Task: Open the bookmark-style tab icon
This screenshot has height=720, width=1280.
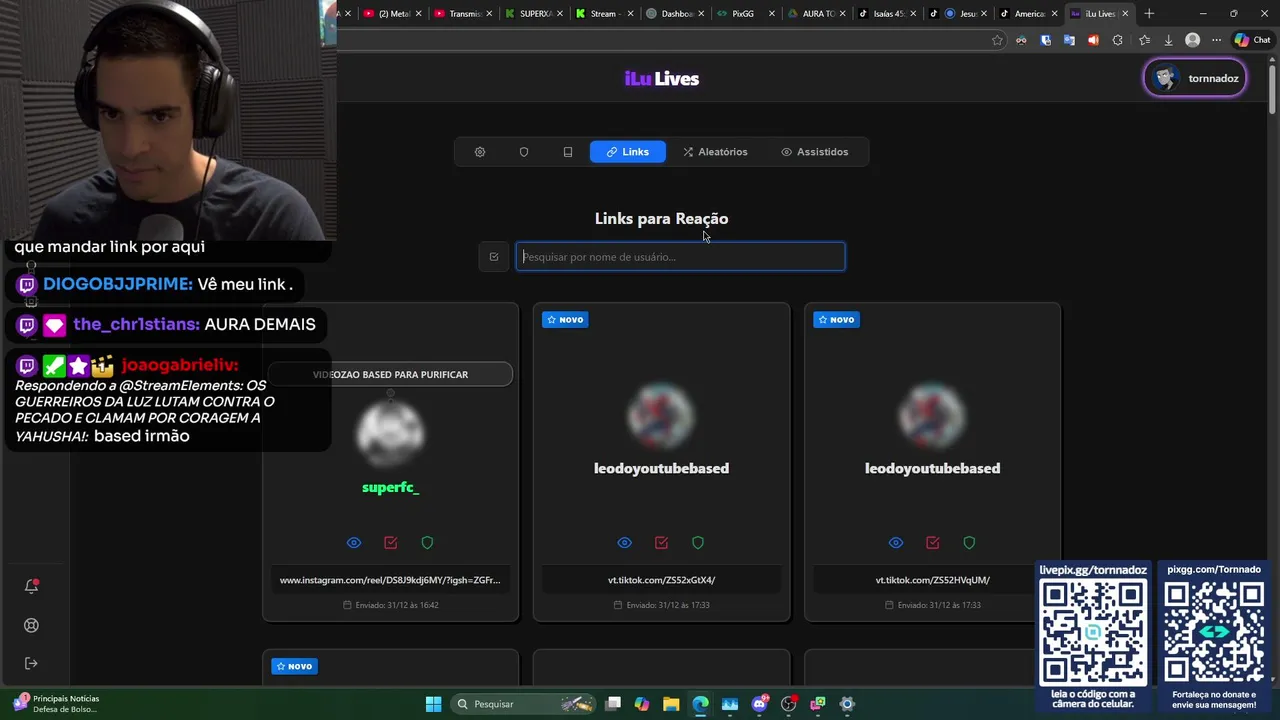Action: pyautogui.click(x=568, y=152)
